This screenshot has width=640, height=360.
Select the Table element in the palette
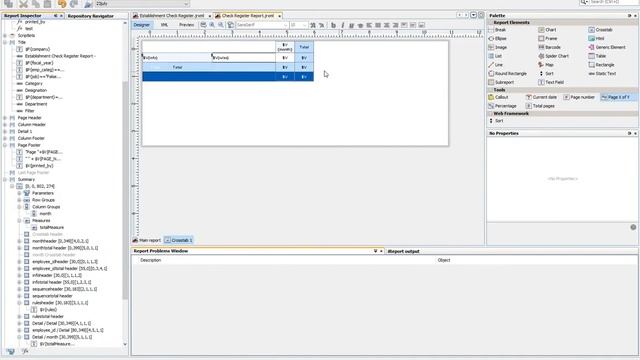click(x=597, y=56)
